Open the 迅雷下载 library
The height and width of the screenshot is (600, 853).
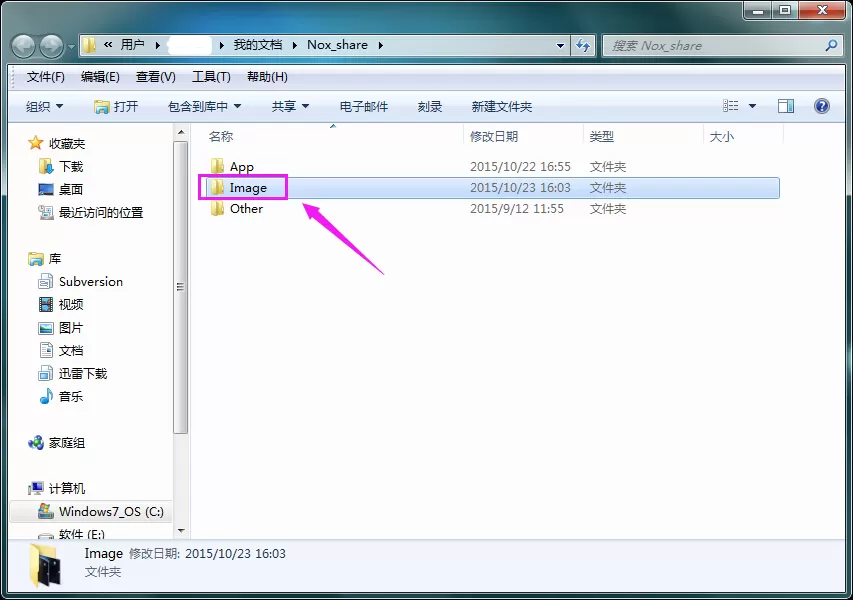(x=73, y=373)
